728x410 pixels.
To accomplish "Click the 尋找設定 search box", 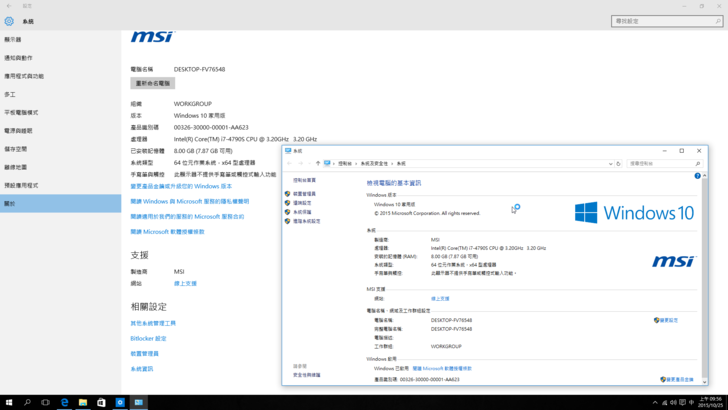I will click(x=665, y=20).
